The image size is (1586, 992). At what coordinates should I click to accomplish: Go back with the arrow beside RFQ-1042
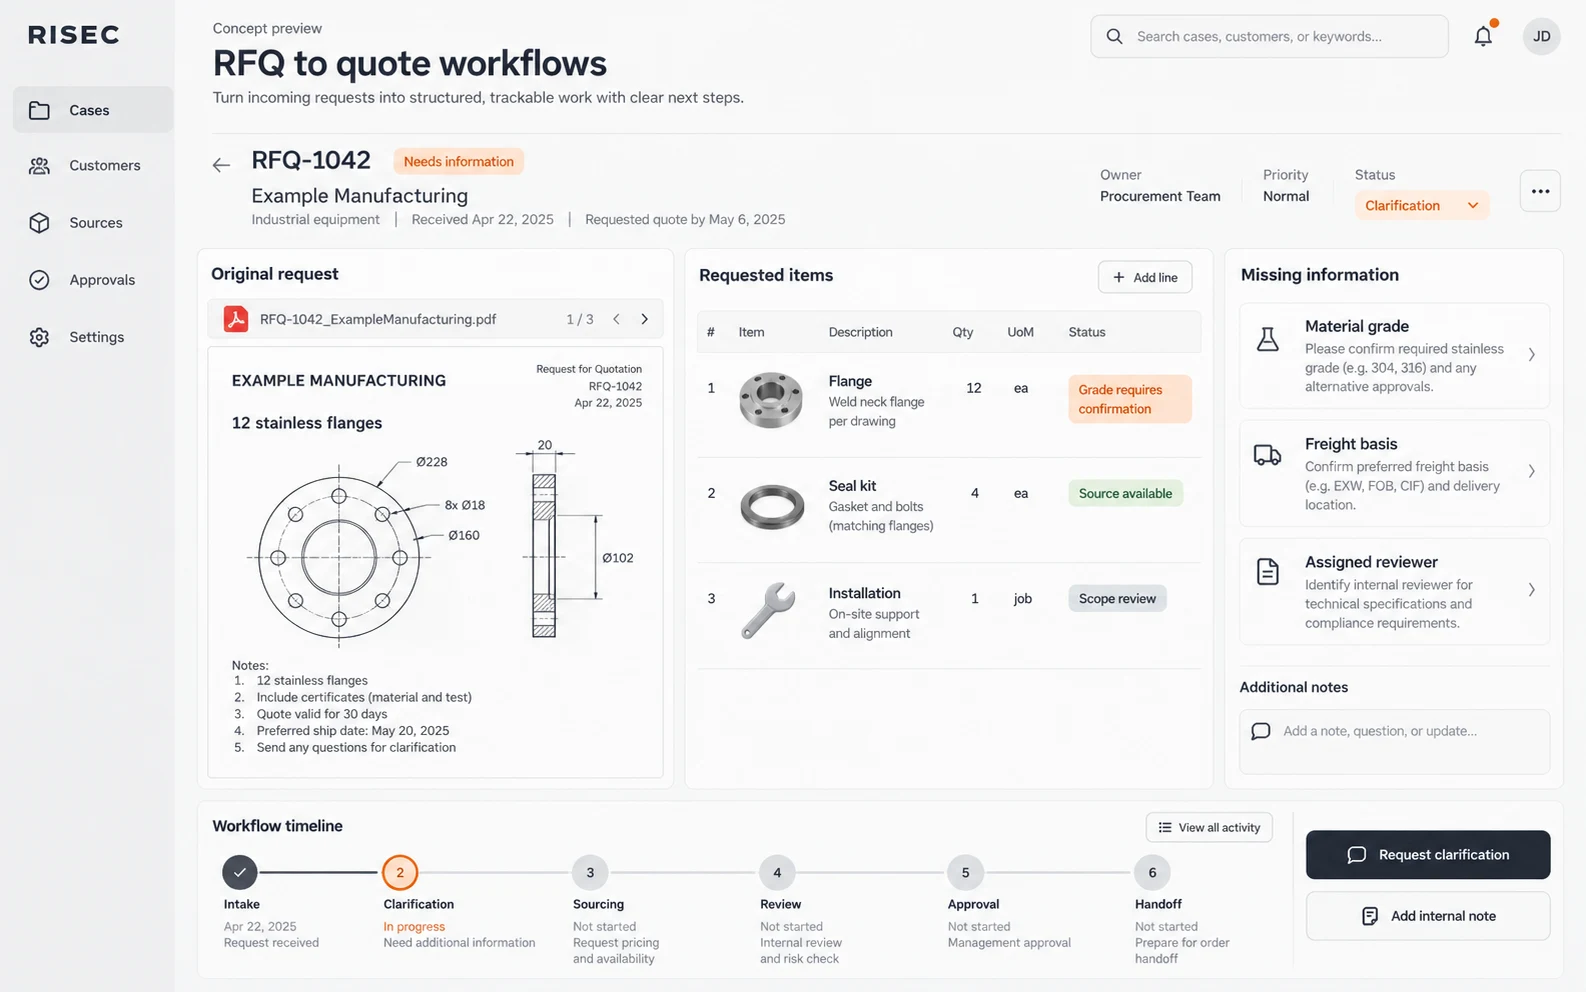coord(221,165)
